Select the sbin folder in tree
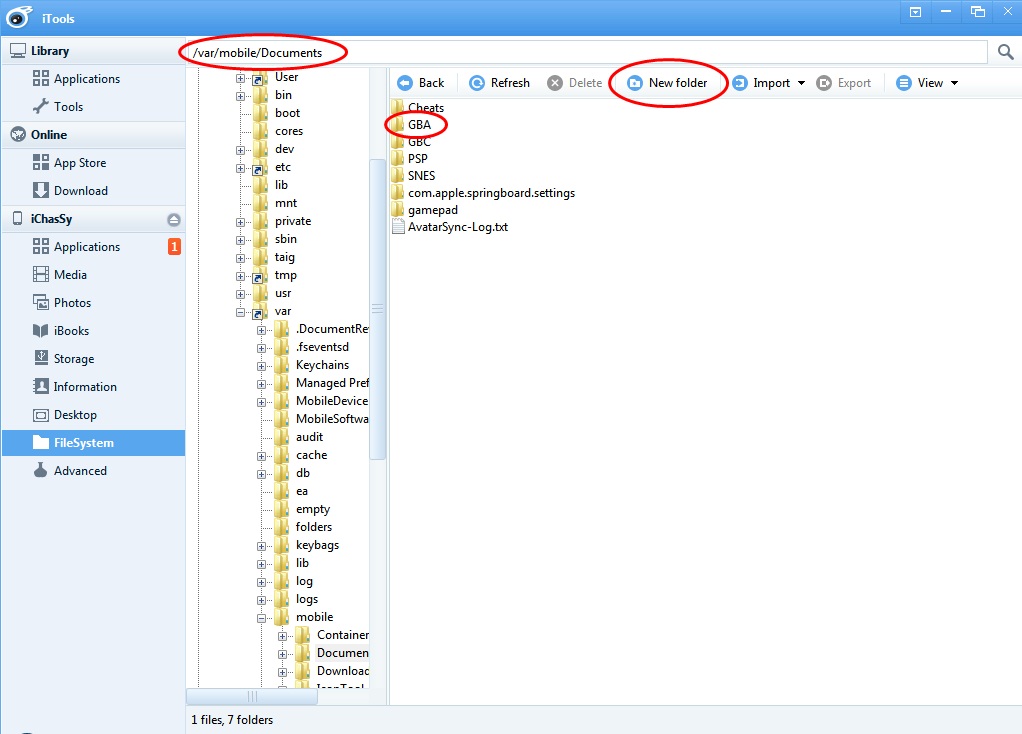 point(285,239)
